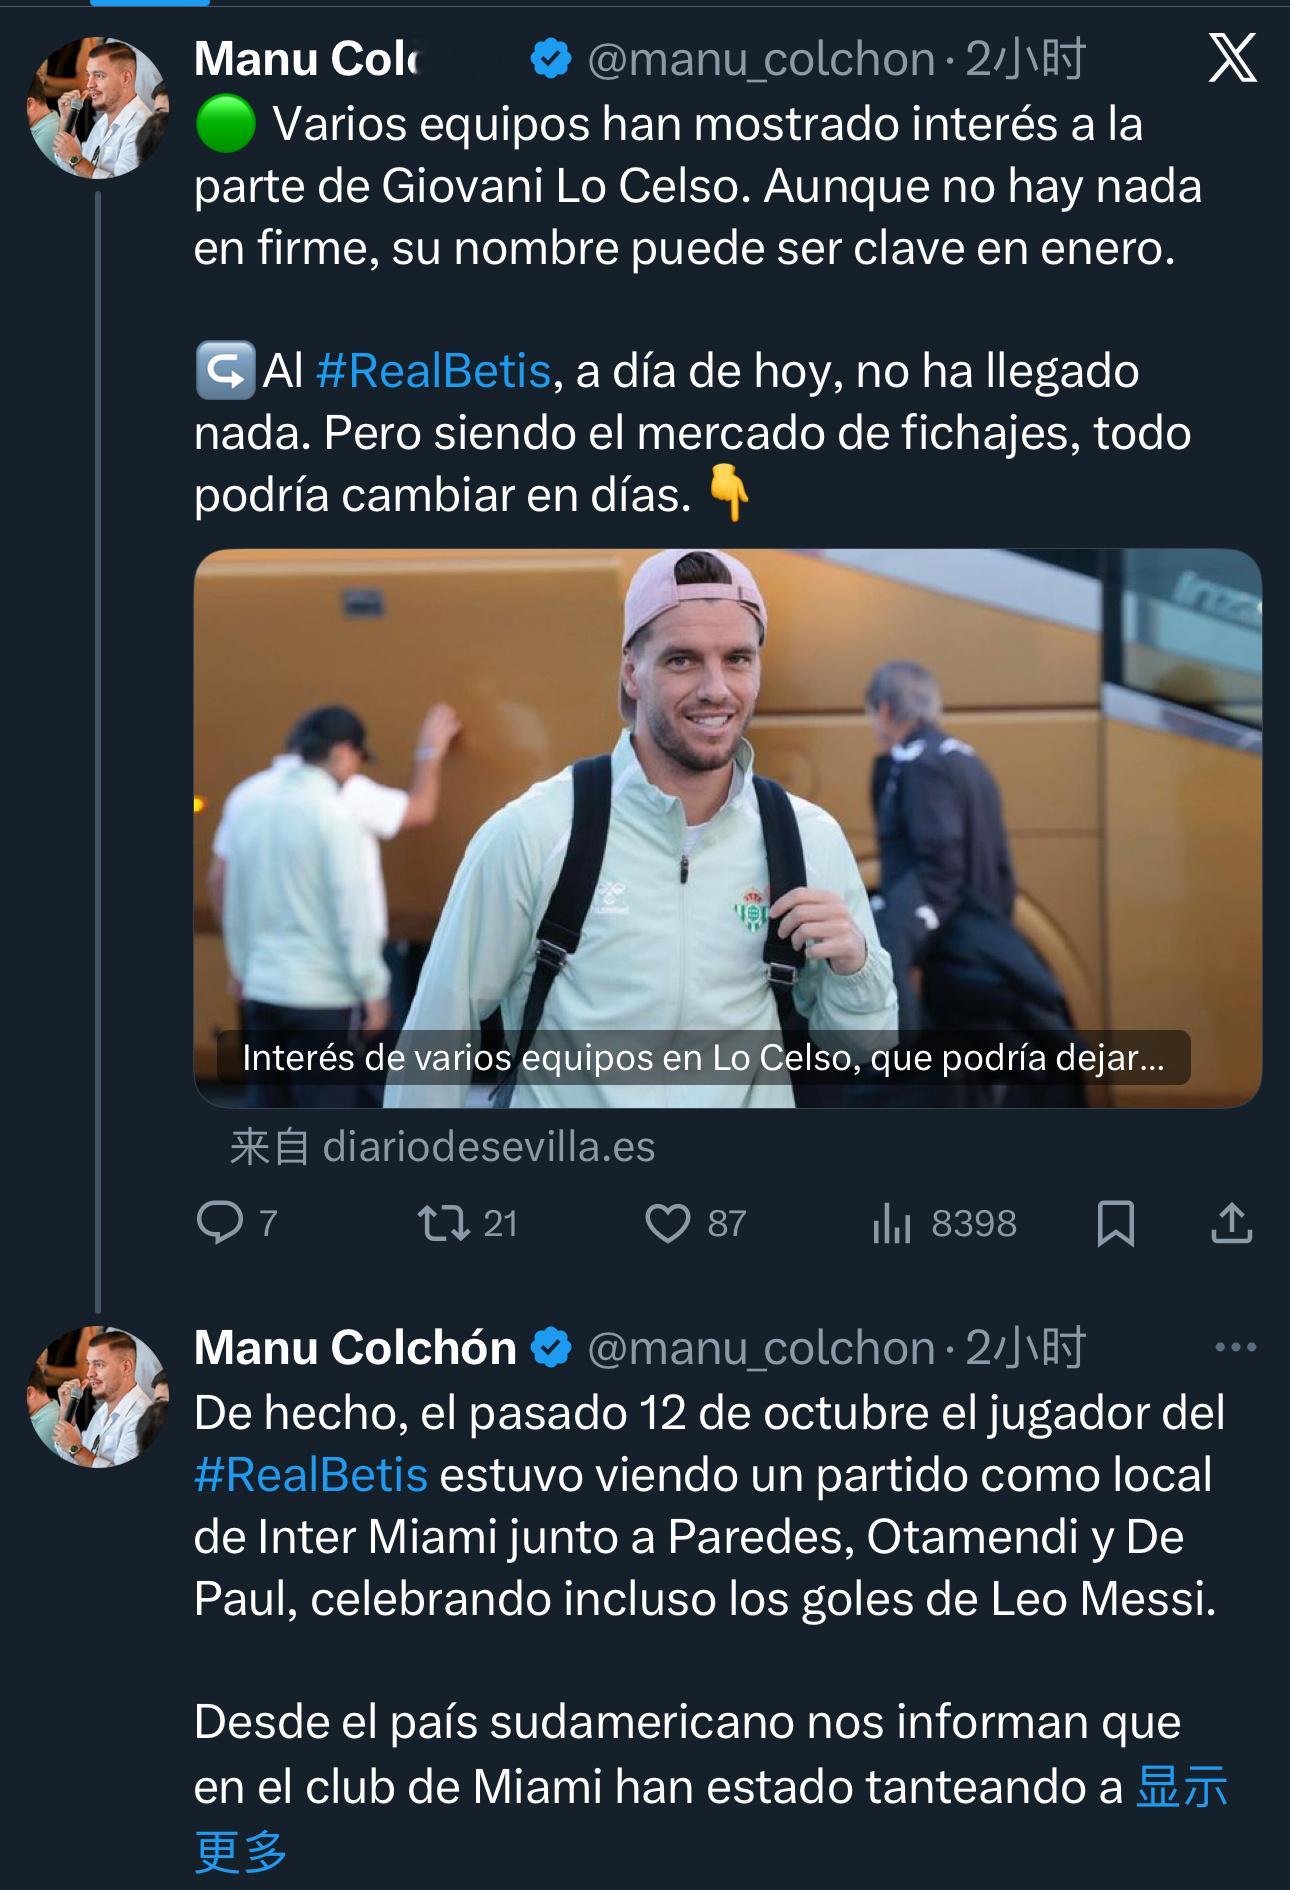Expand the truncated tweet with 显示更多
1290x1890 pixels.
[1182, 1788]
